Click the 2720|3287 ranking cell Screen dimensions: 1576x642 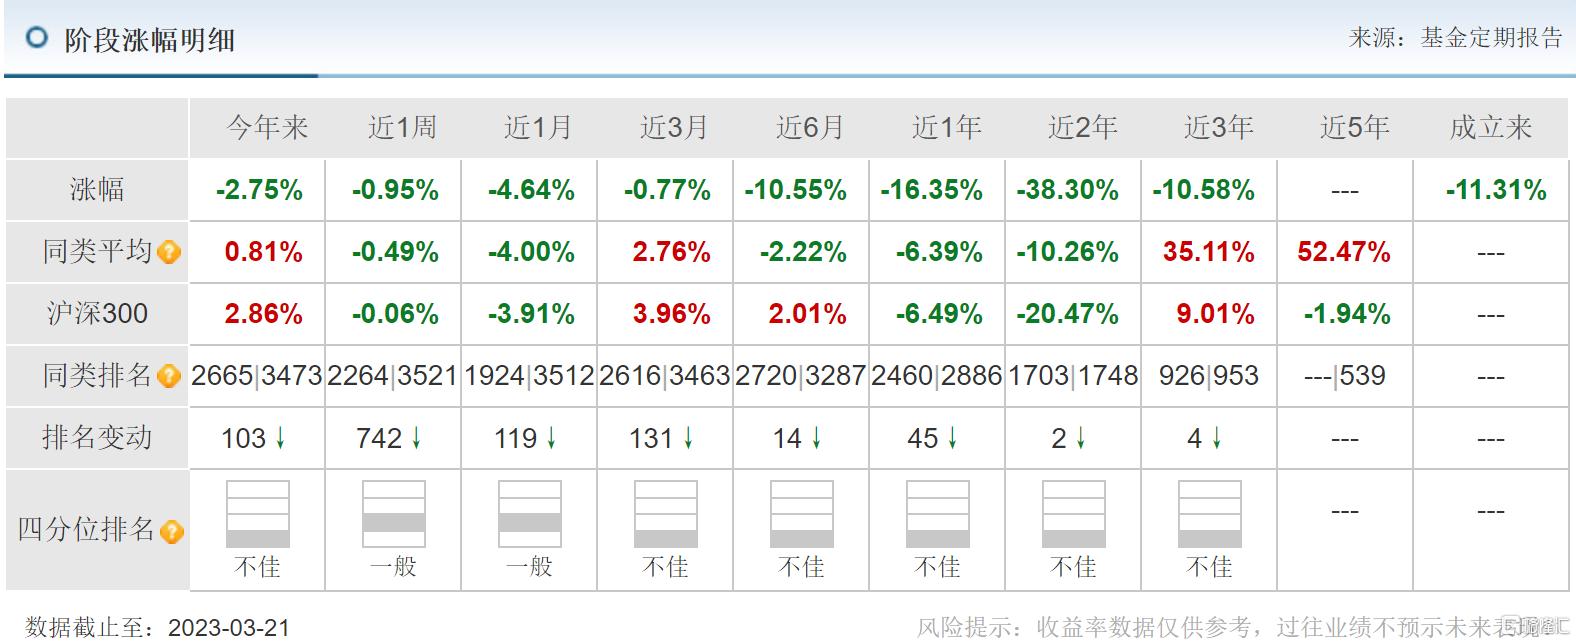[x=801, y=376]
